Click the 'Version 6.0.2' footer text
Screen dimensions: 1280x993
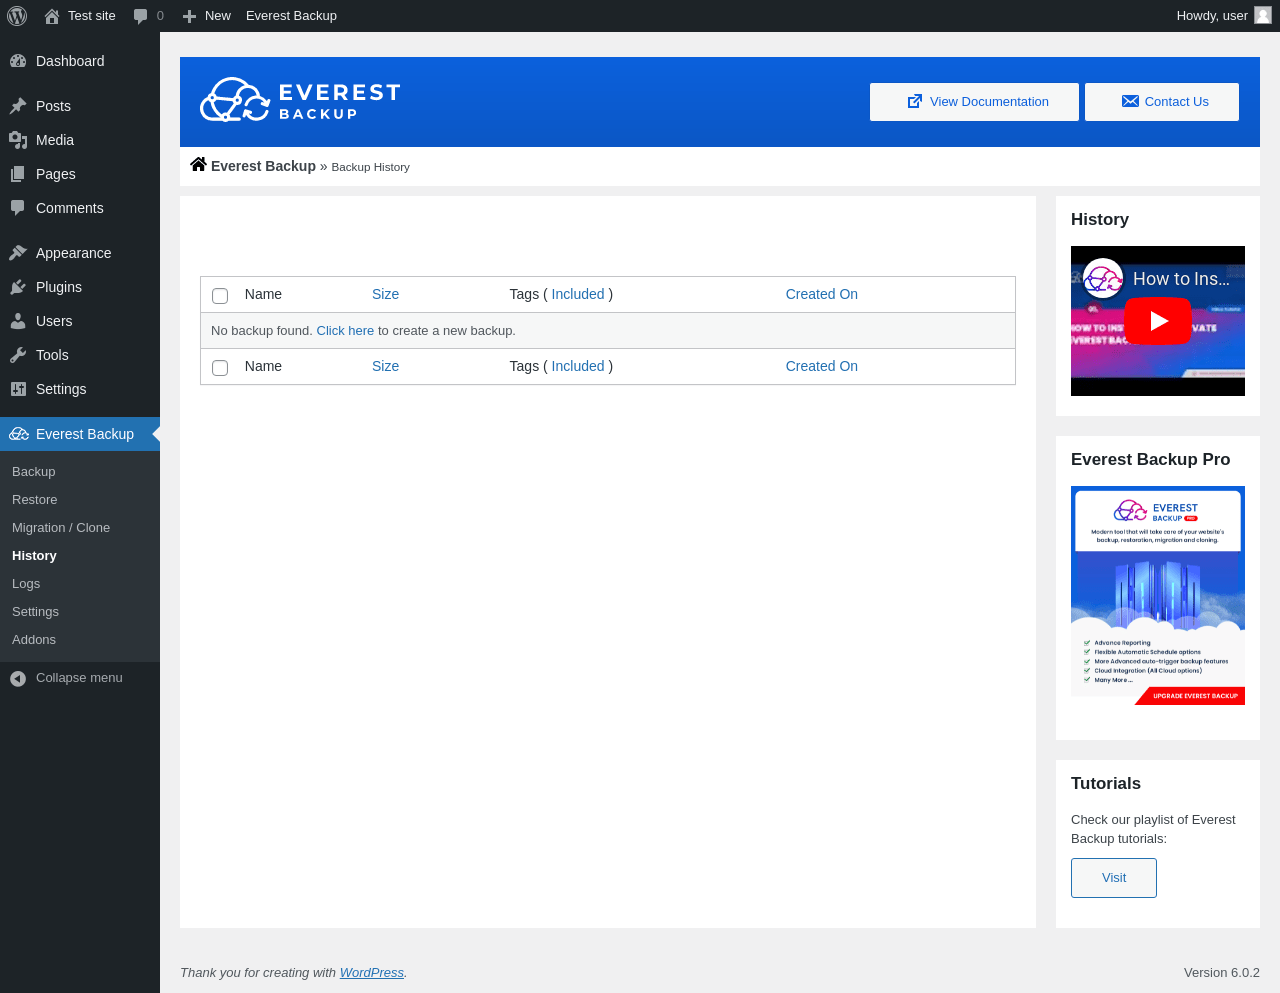(x=1221, y=973)
